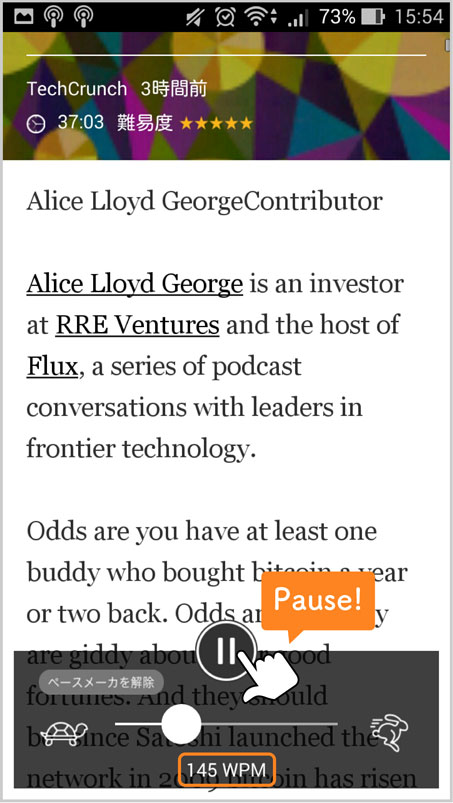Tap the first podcast notification icon
Screen dimensions: 453x803
53,17
